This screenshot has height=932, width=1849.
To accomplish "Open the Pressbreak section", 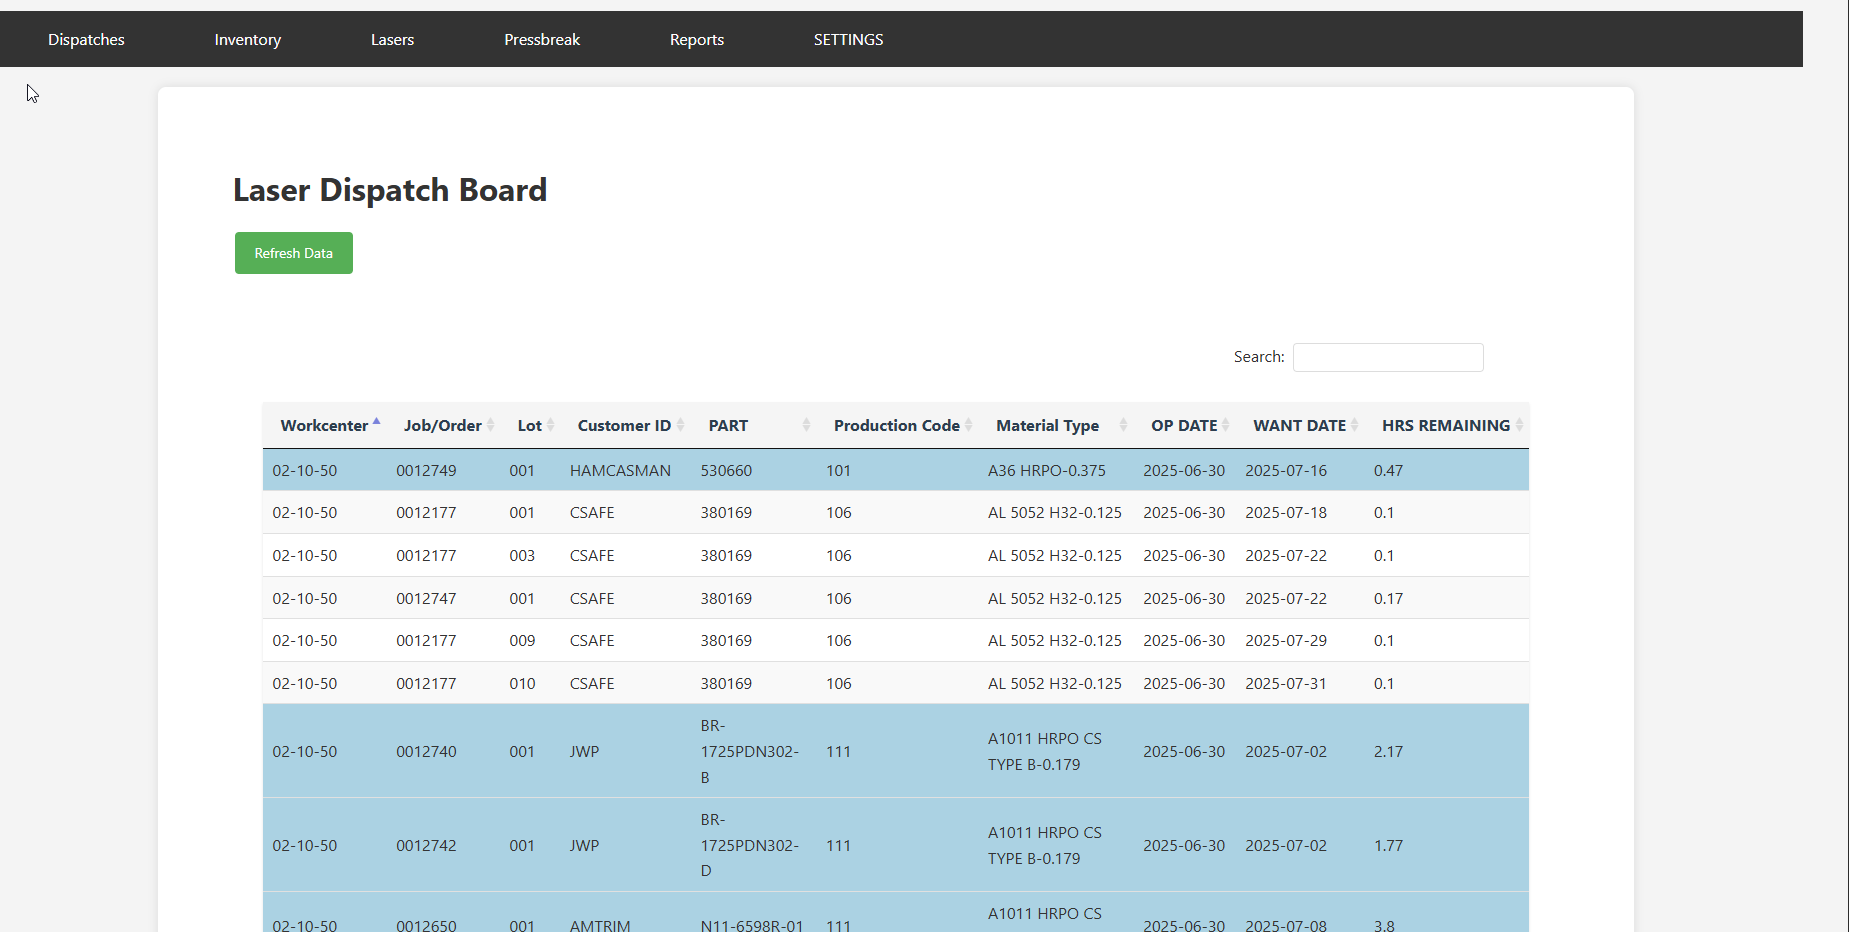I will tap(541, 40).
